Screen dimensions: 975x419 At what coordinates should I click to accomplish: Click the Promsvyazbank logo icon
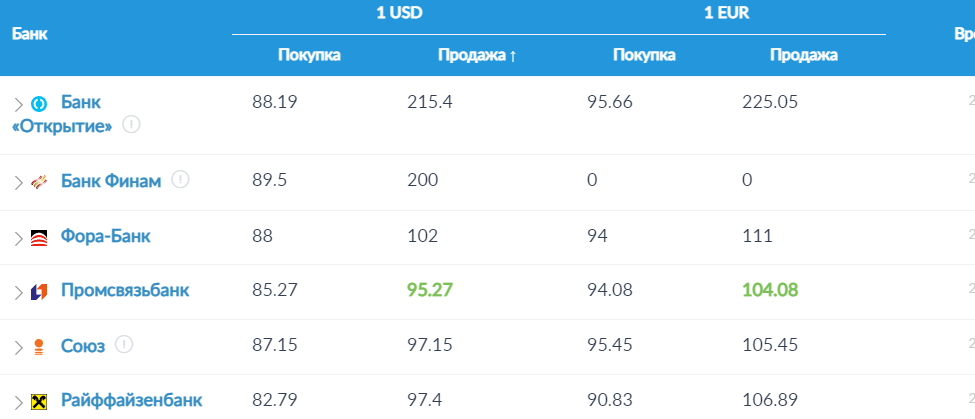40,292
